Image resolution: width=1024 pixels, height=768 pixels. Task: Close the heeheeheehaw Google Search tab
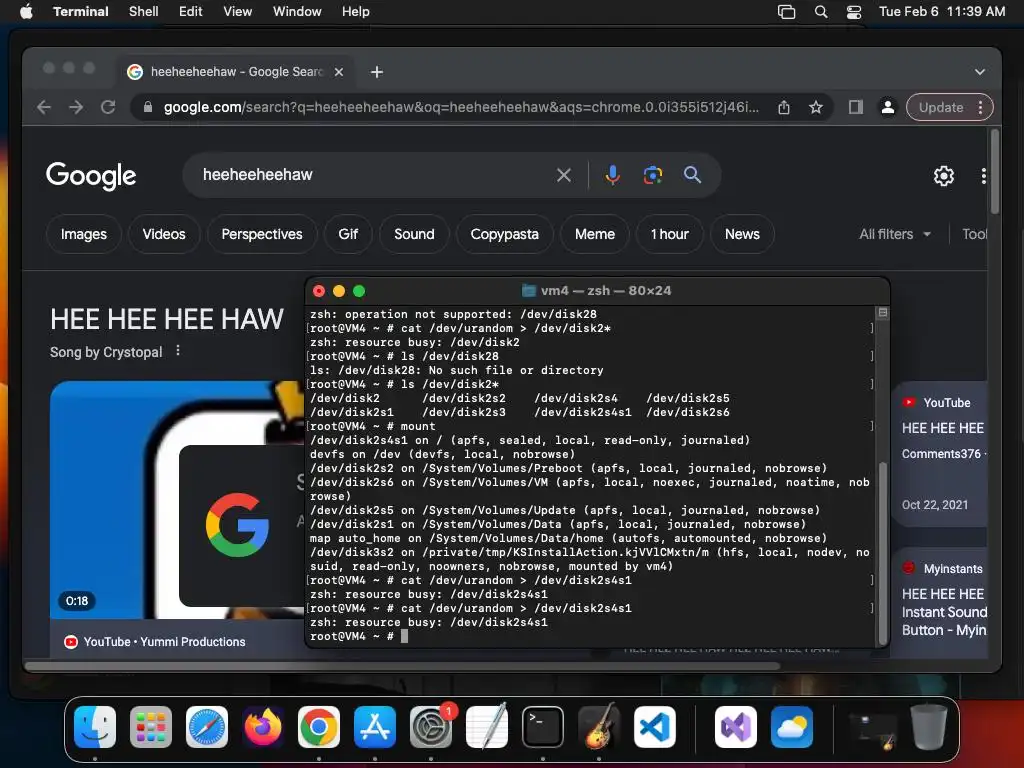[339, 72]
